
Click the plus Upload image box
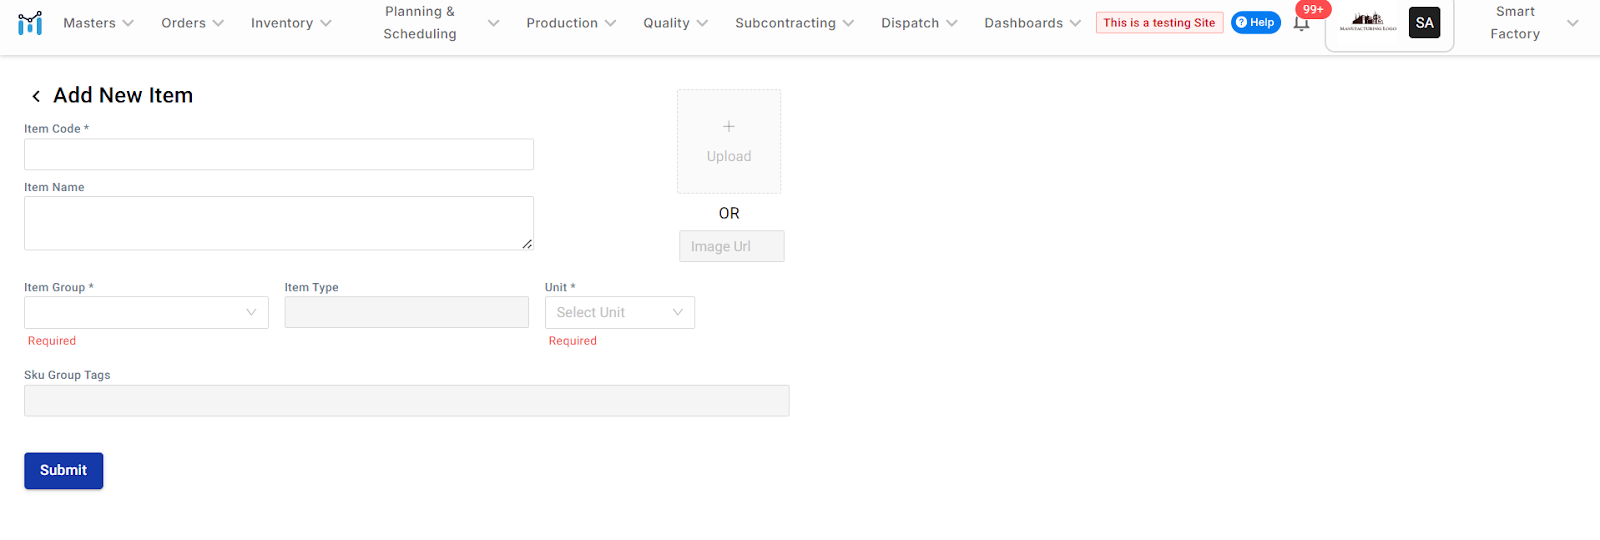728,141
